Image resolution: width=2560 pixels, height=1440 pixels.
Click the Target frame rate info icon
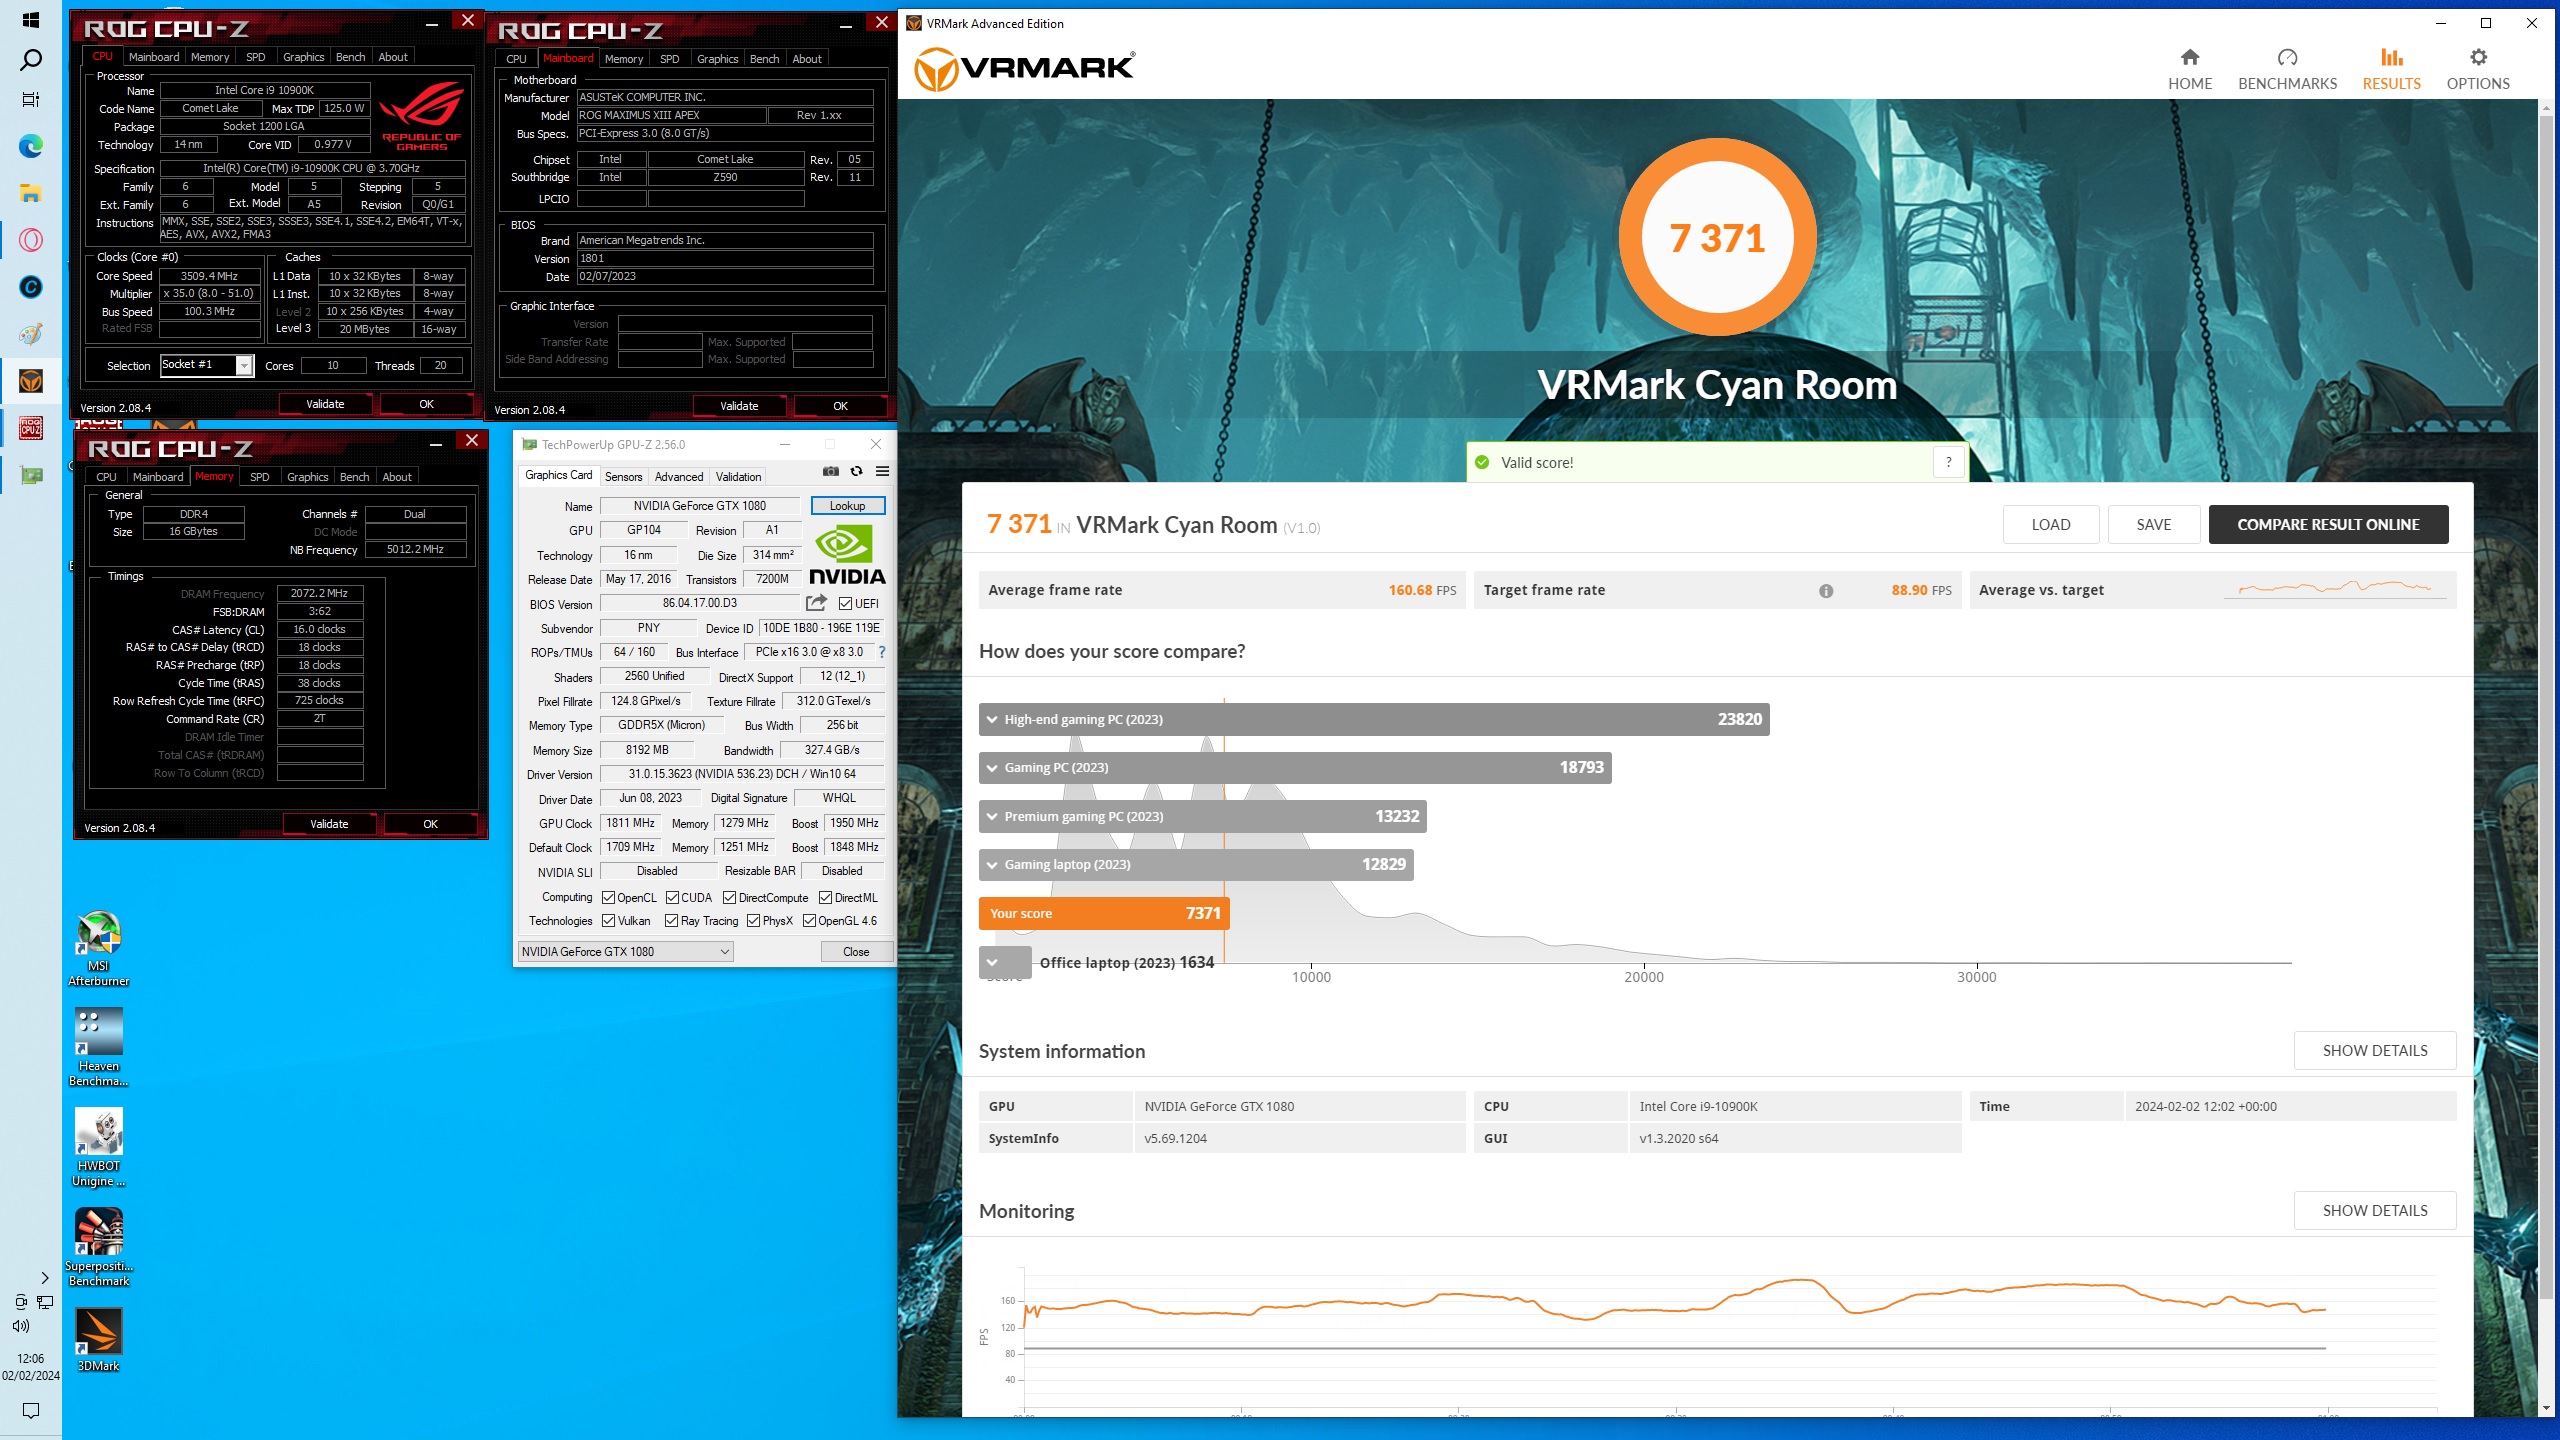tap(1826, 591)
